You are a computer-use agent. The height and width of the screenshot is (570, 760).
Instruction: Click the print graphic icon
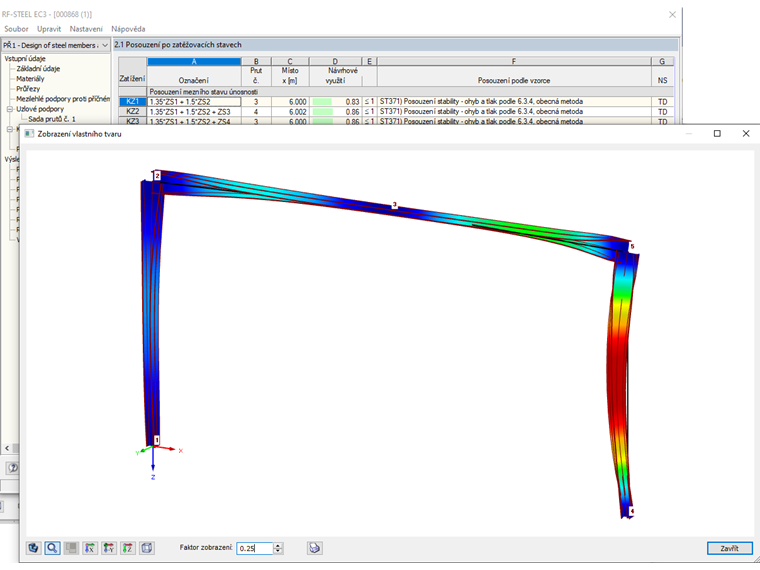click(x=315, y=548)
